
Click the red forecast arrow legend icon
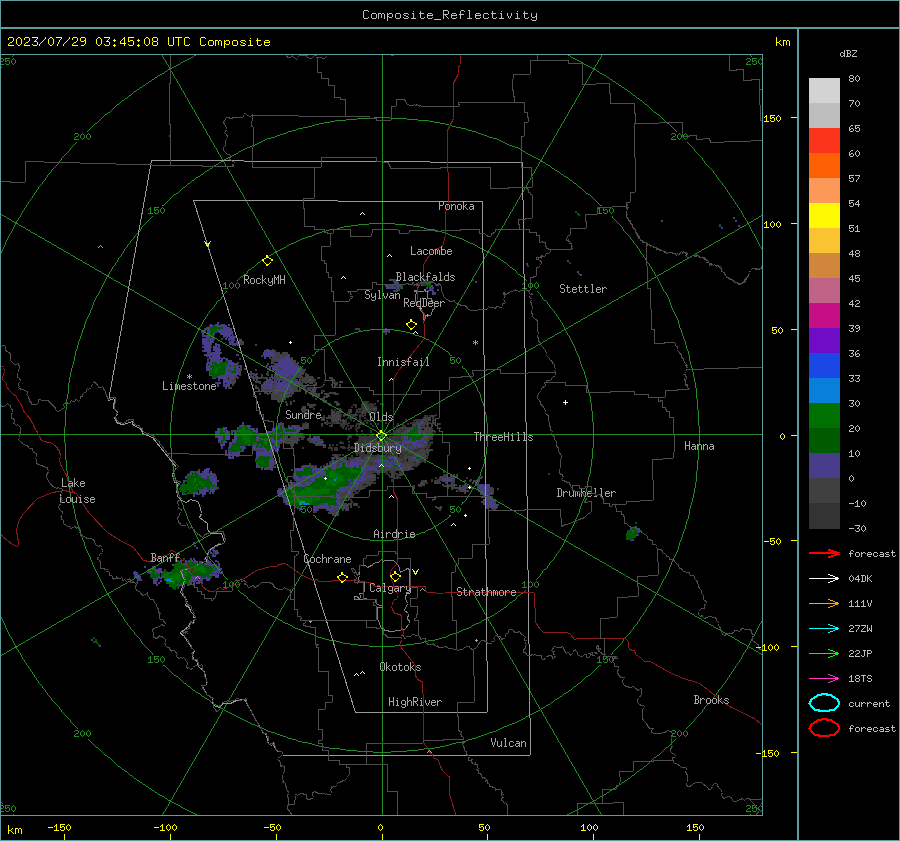tap(824, 553)
